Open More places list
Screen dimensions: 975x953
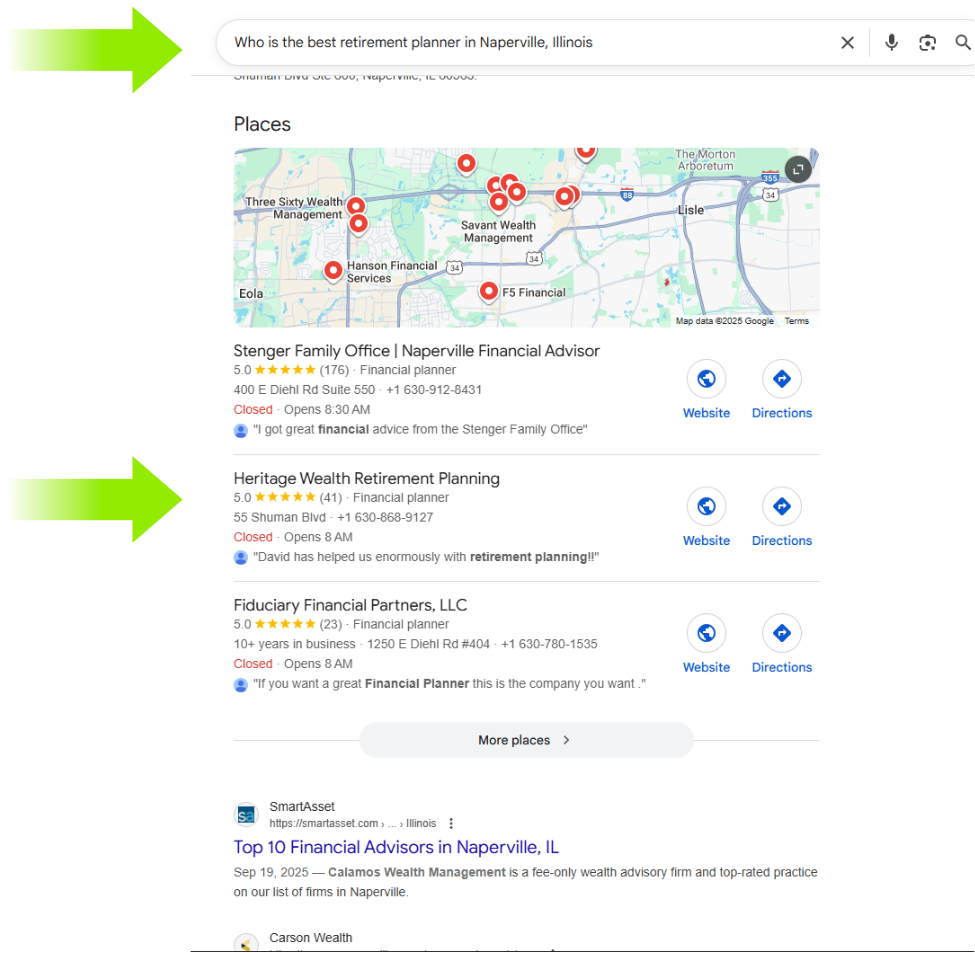[526, 740]
